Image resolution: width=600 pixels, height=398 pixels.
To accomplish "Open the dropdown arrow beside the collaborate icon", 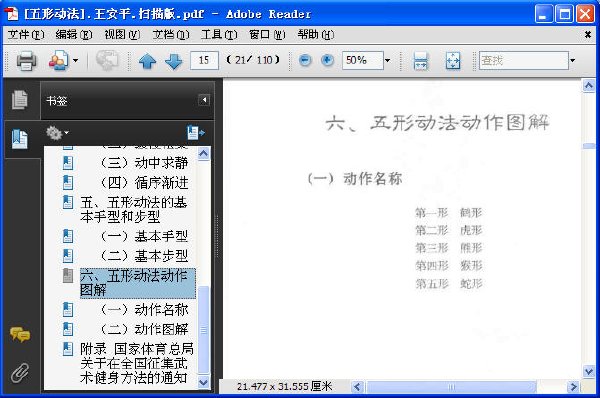I will pyautogui.click(x=75, y=60).
